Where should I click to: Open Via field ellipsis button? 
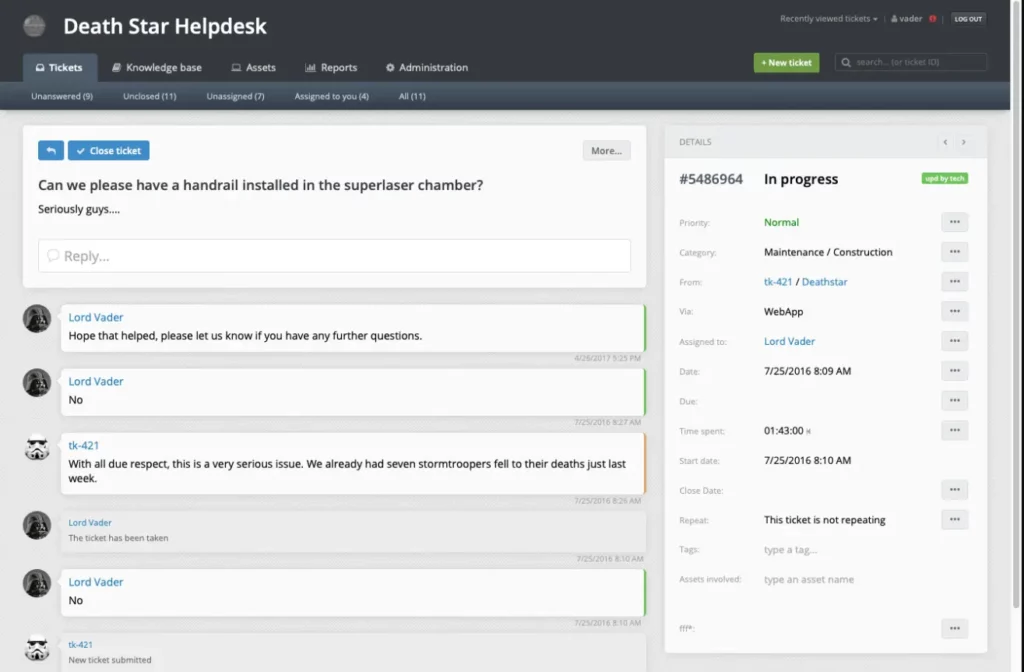click(955, 312)
